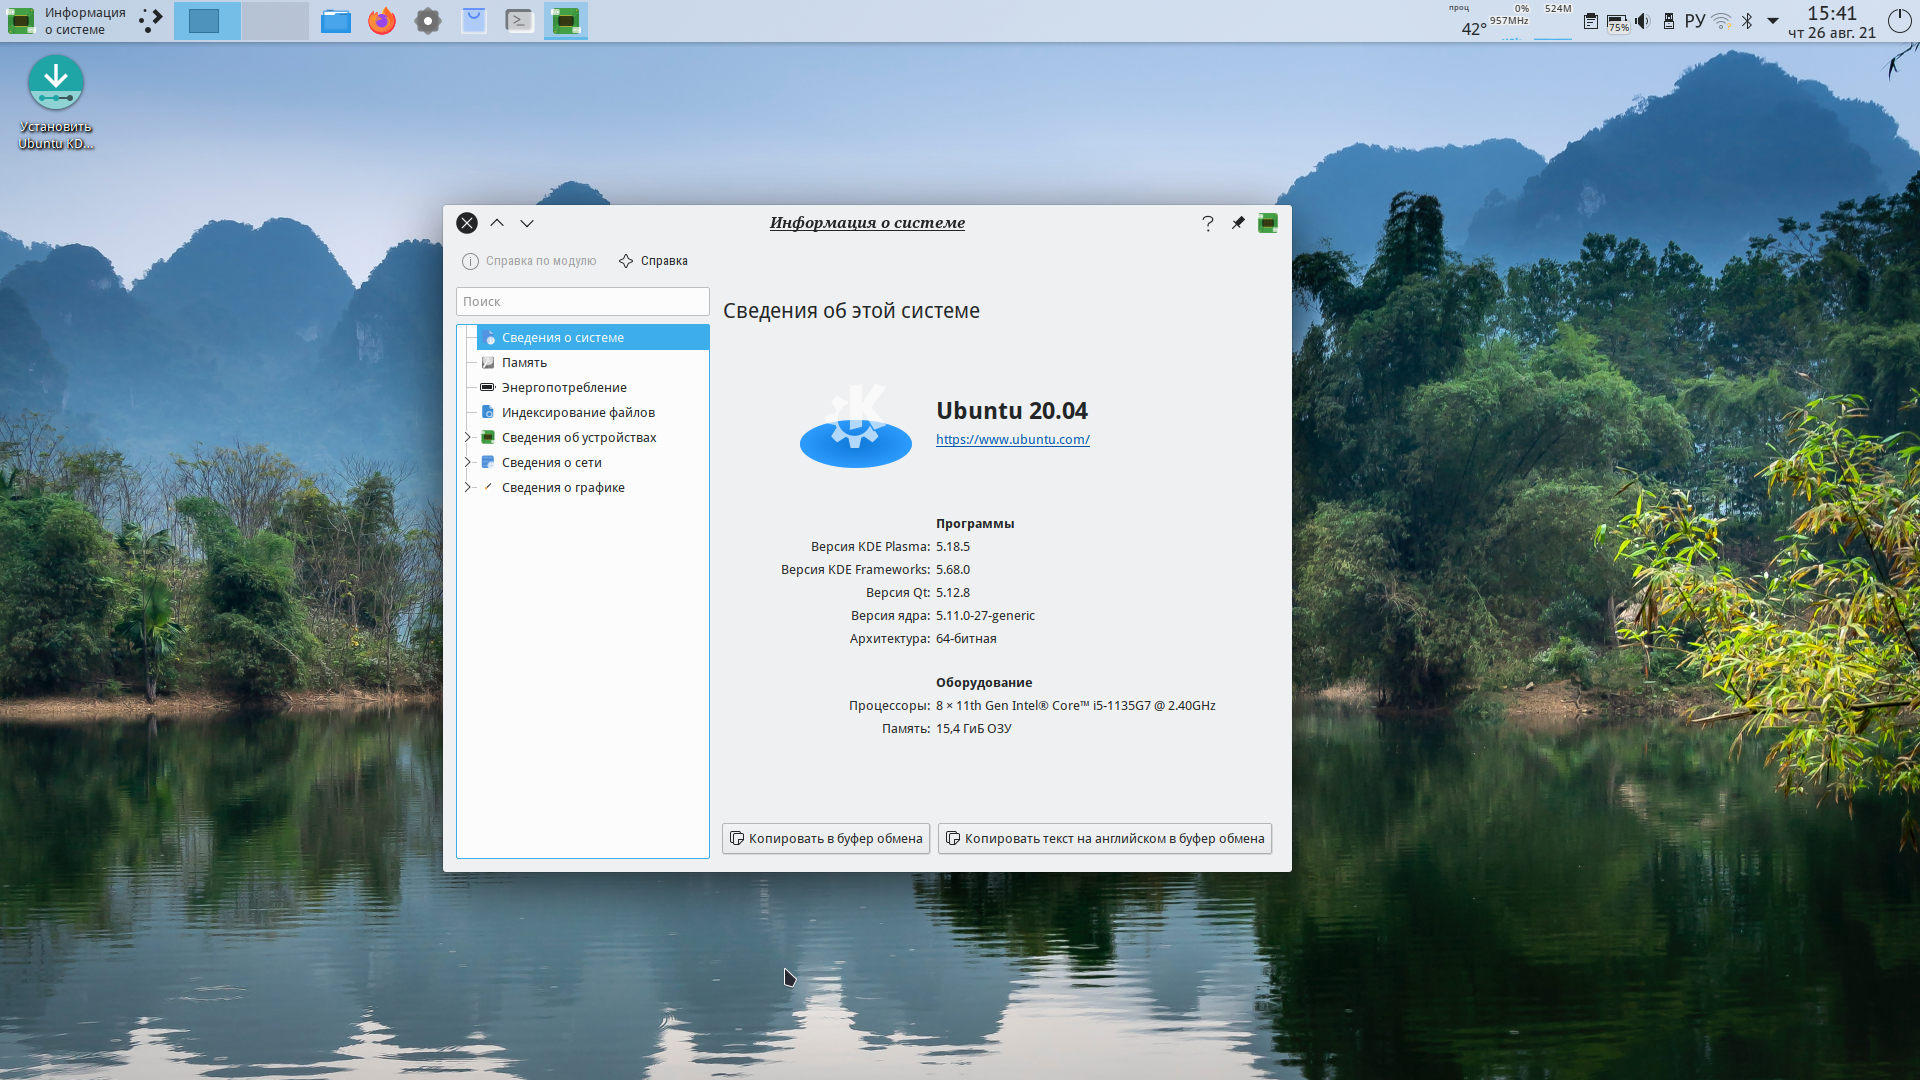Open the Bluetooth tray icon
This screenshot has width=1920, height=1080.
1747,21
